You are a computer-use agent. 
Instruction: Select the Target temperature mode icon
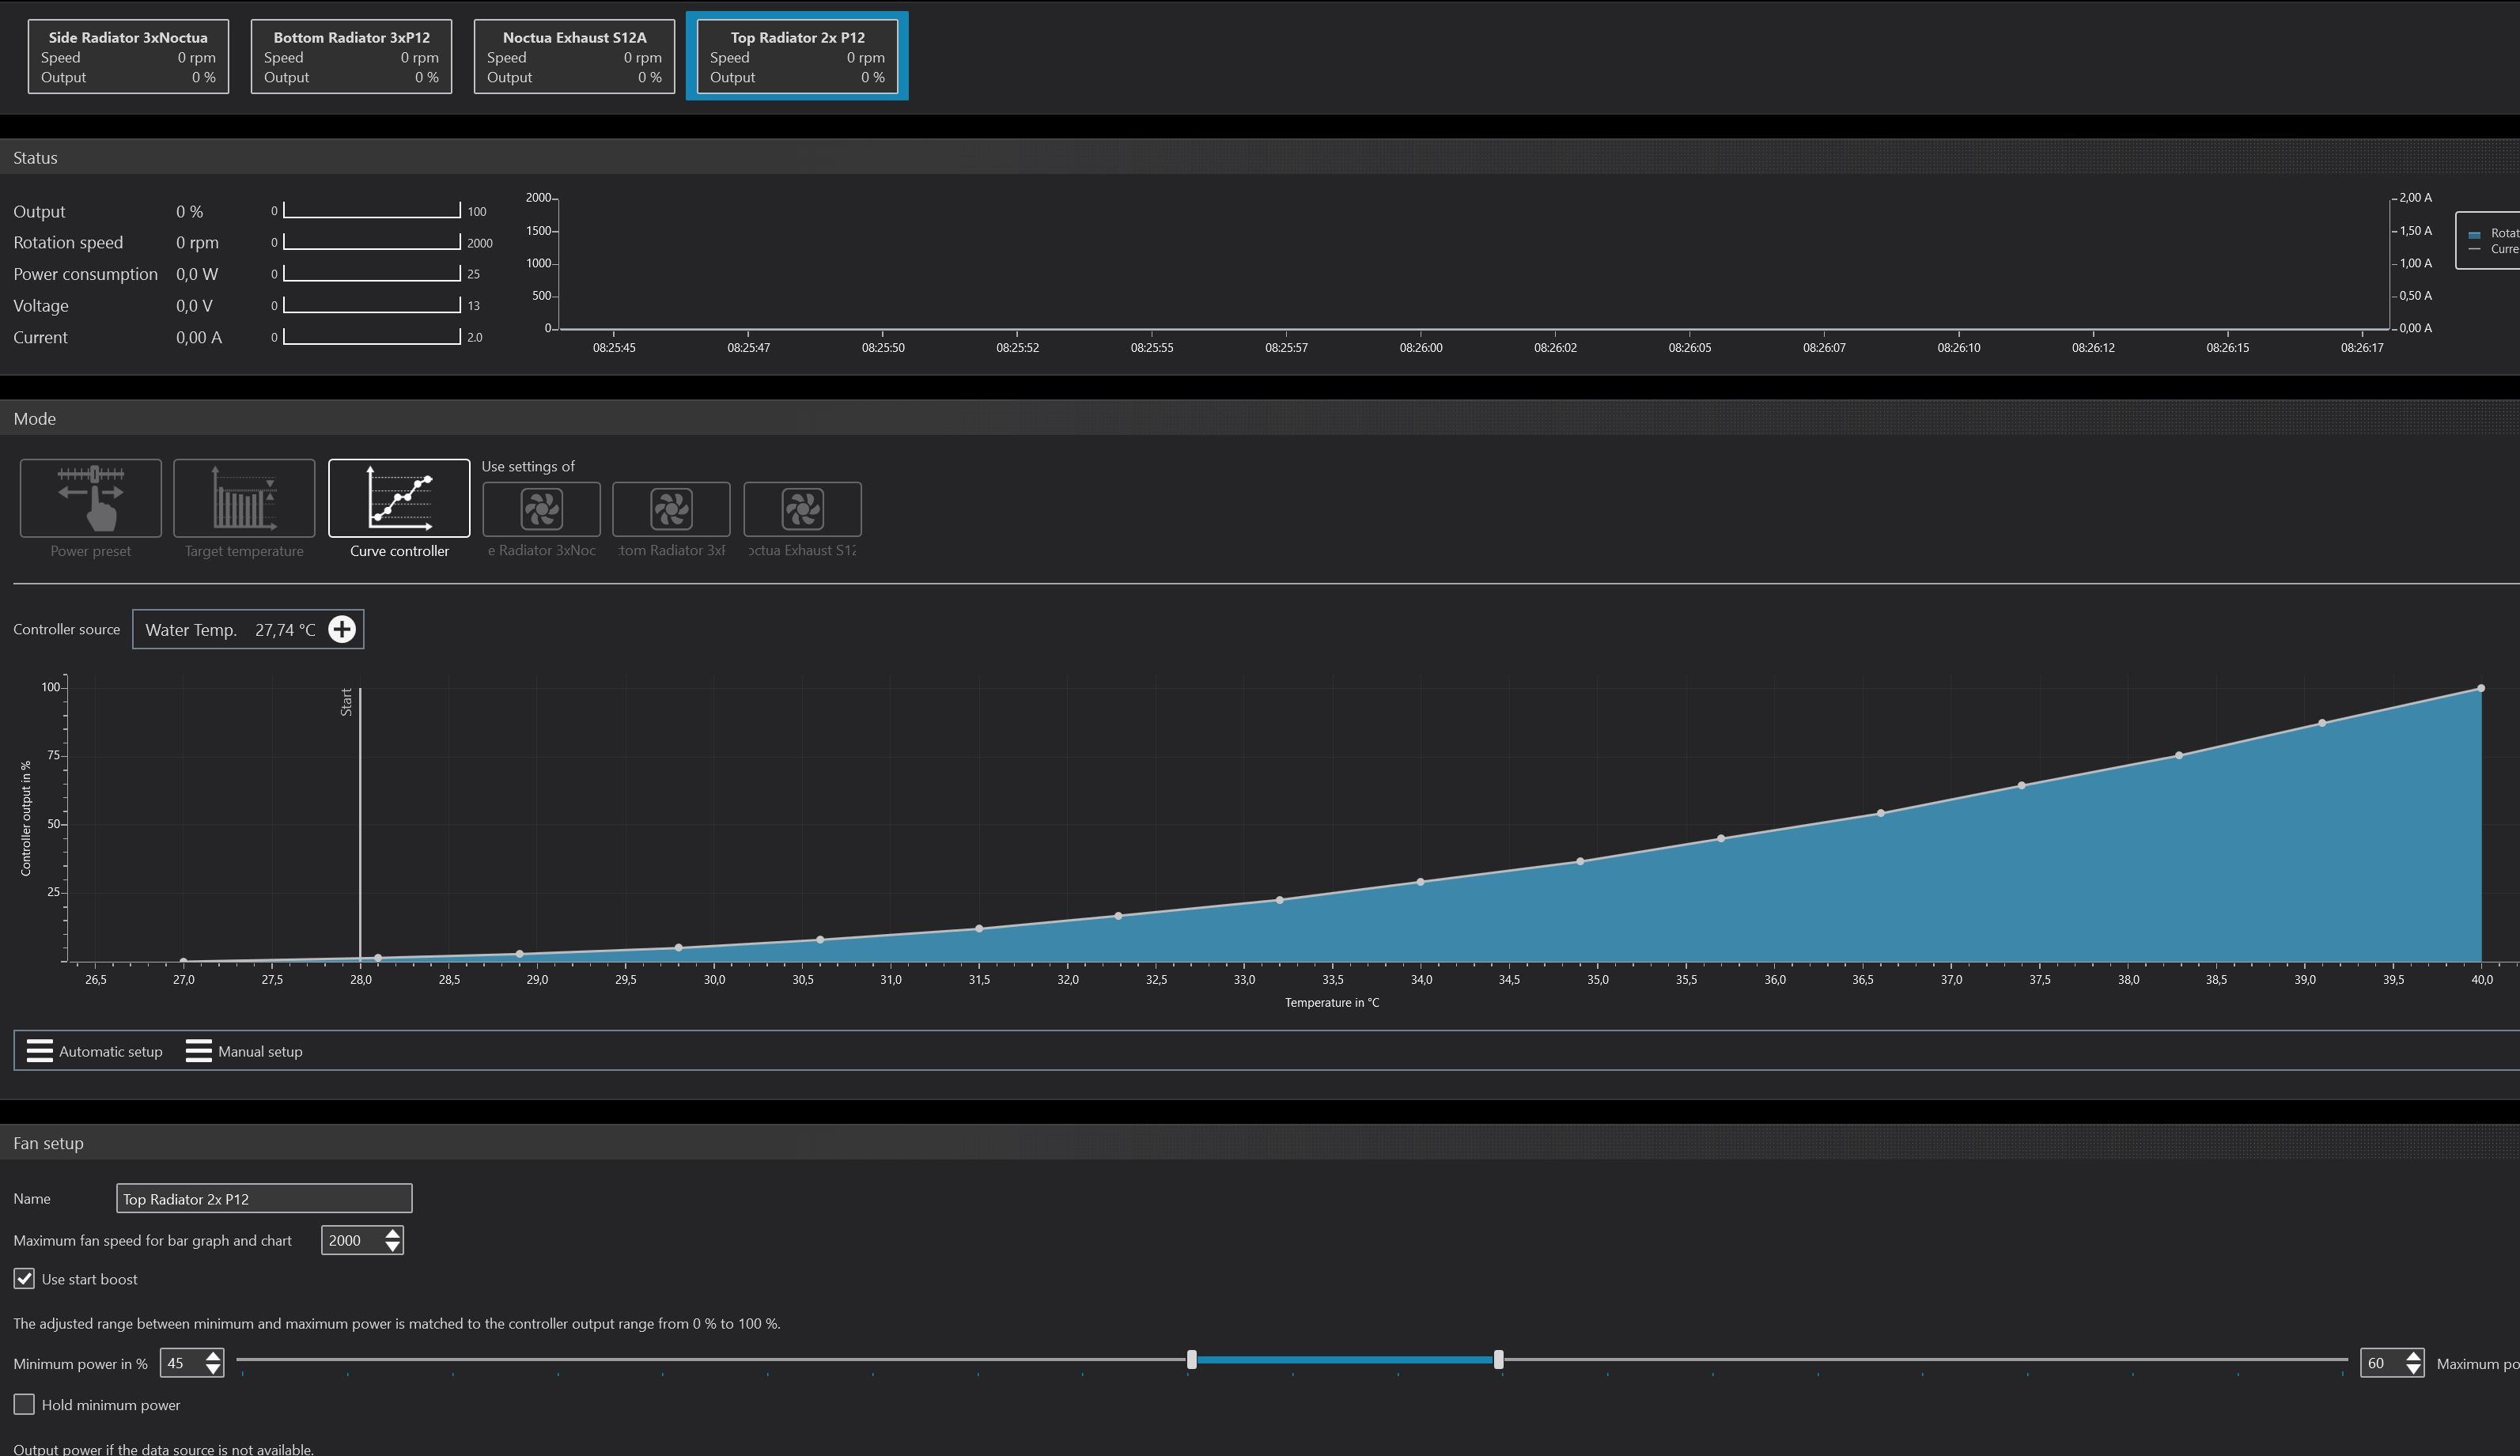[x=244, y=498]
